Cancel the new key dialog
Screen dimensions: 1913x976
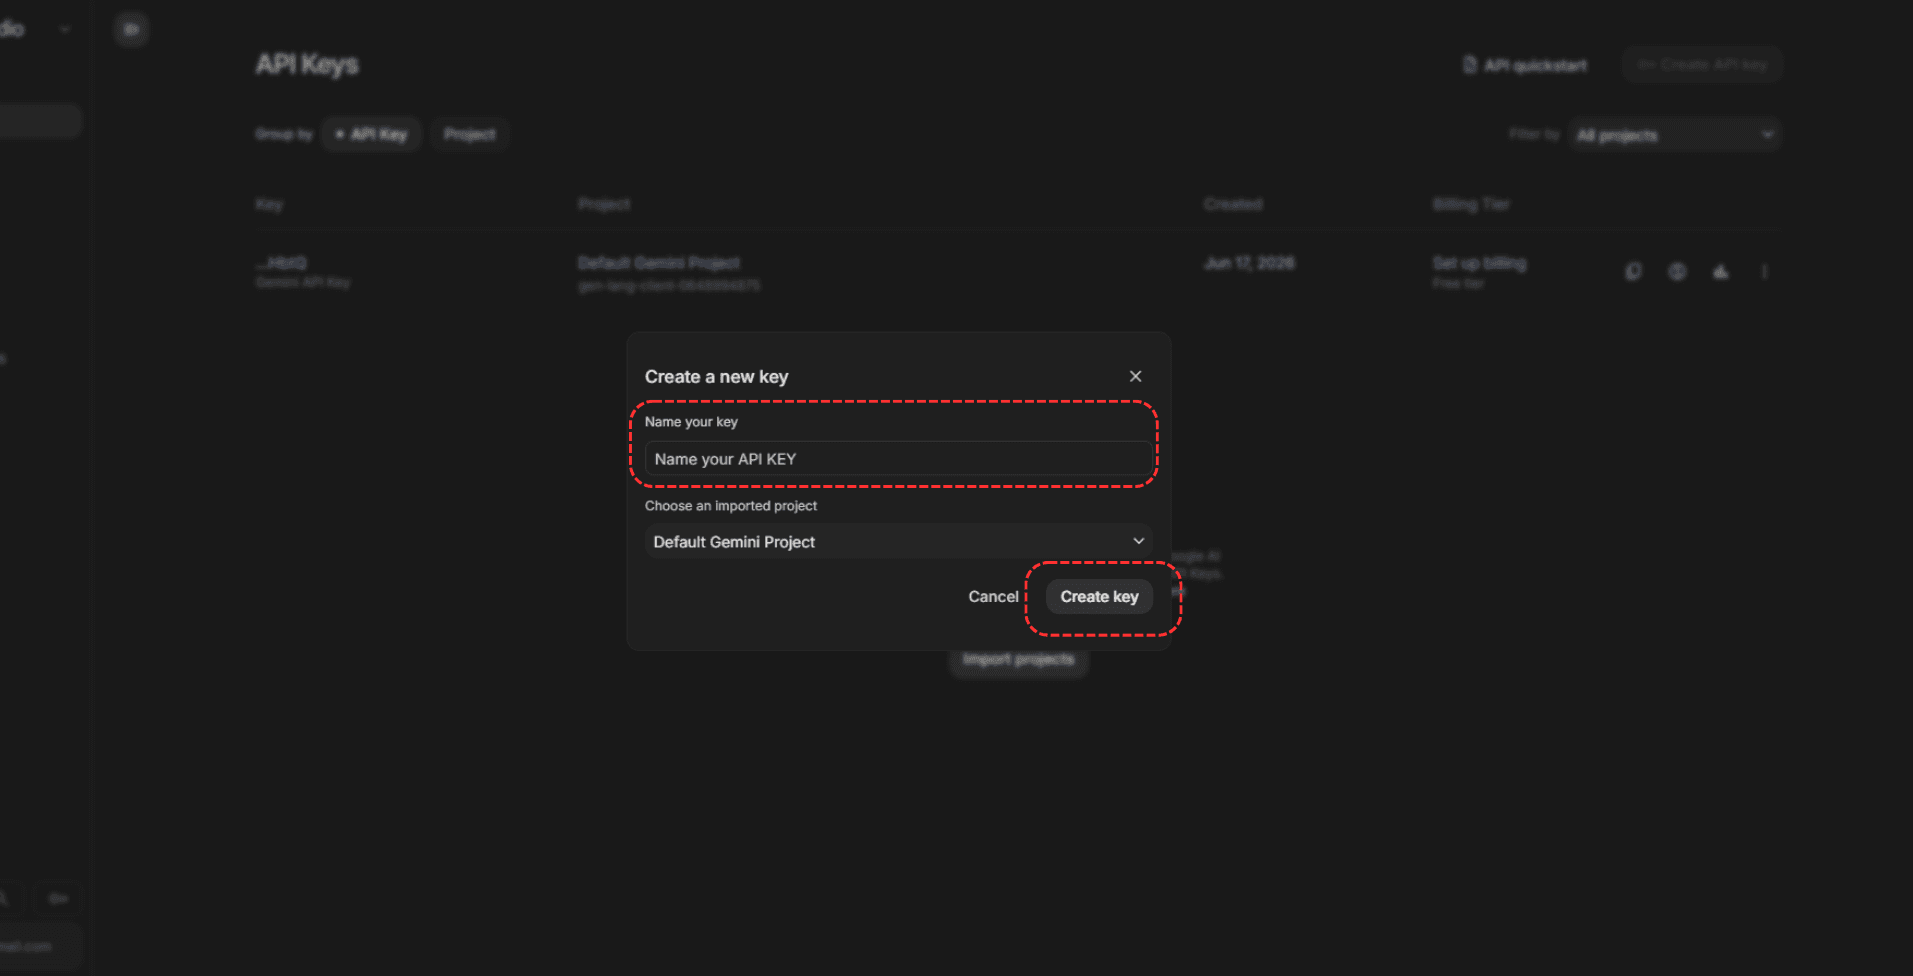[x=993, y=596]
